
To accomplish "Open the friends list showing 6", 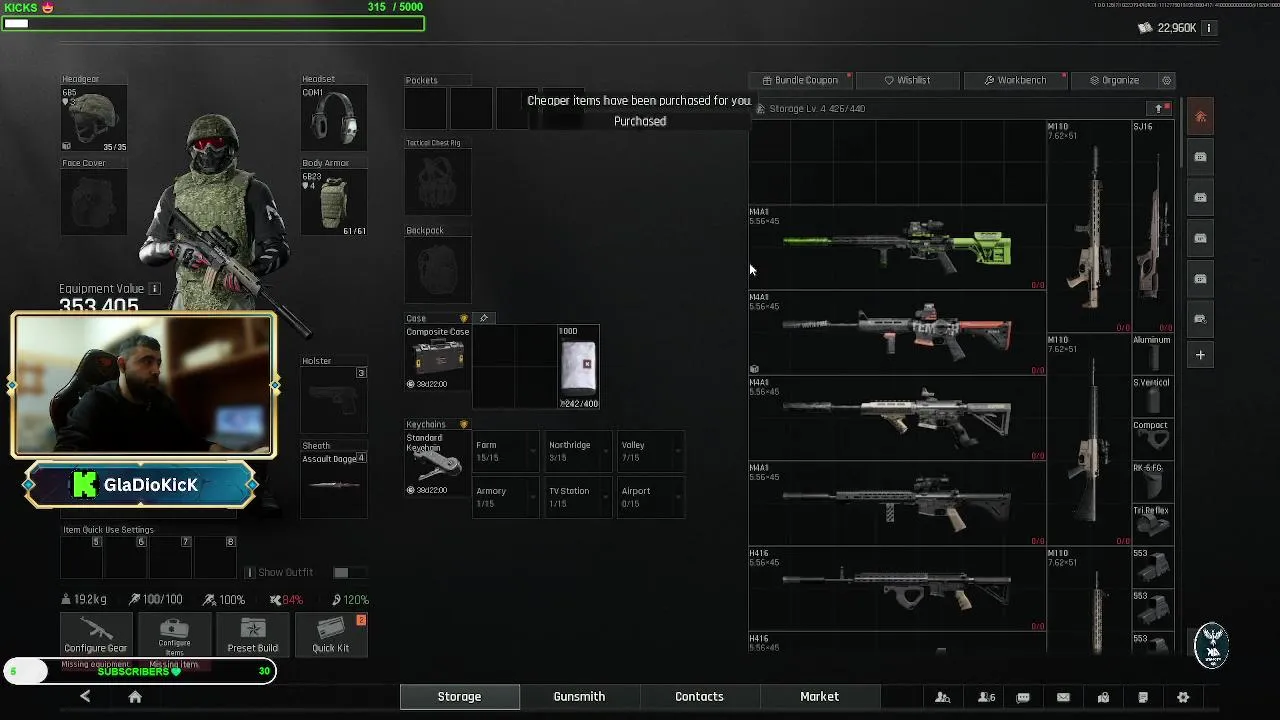I will pyautogui.click(x=986, y=697).
